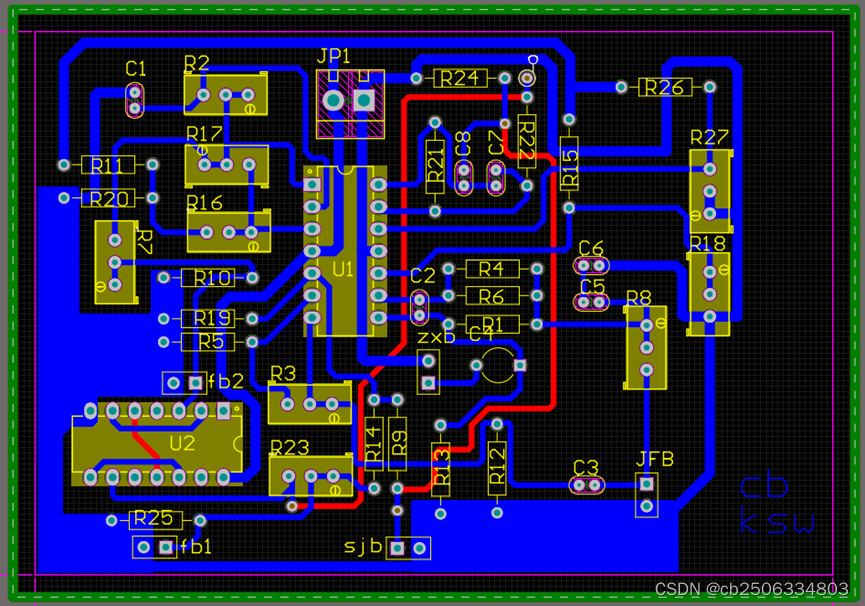Click the R18 designator text
The height and width of the screenshot is (606, 865).
[707, 243]
